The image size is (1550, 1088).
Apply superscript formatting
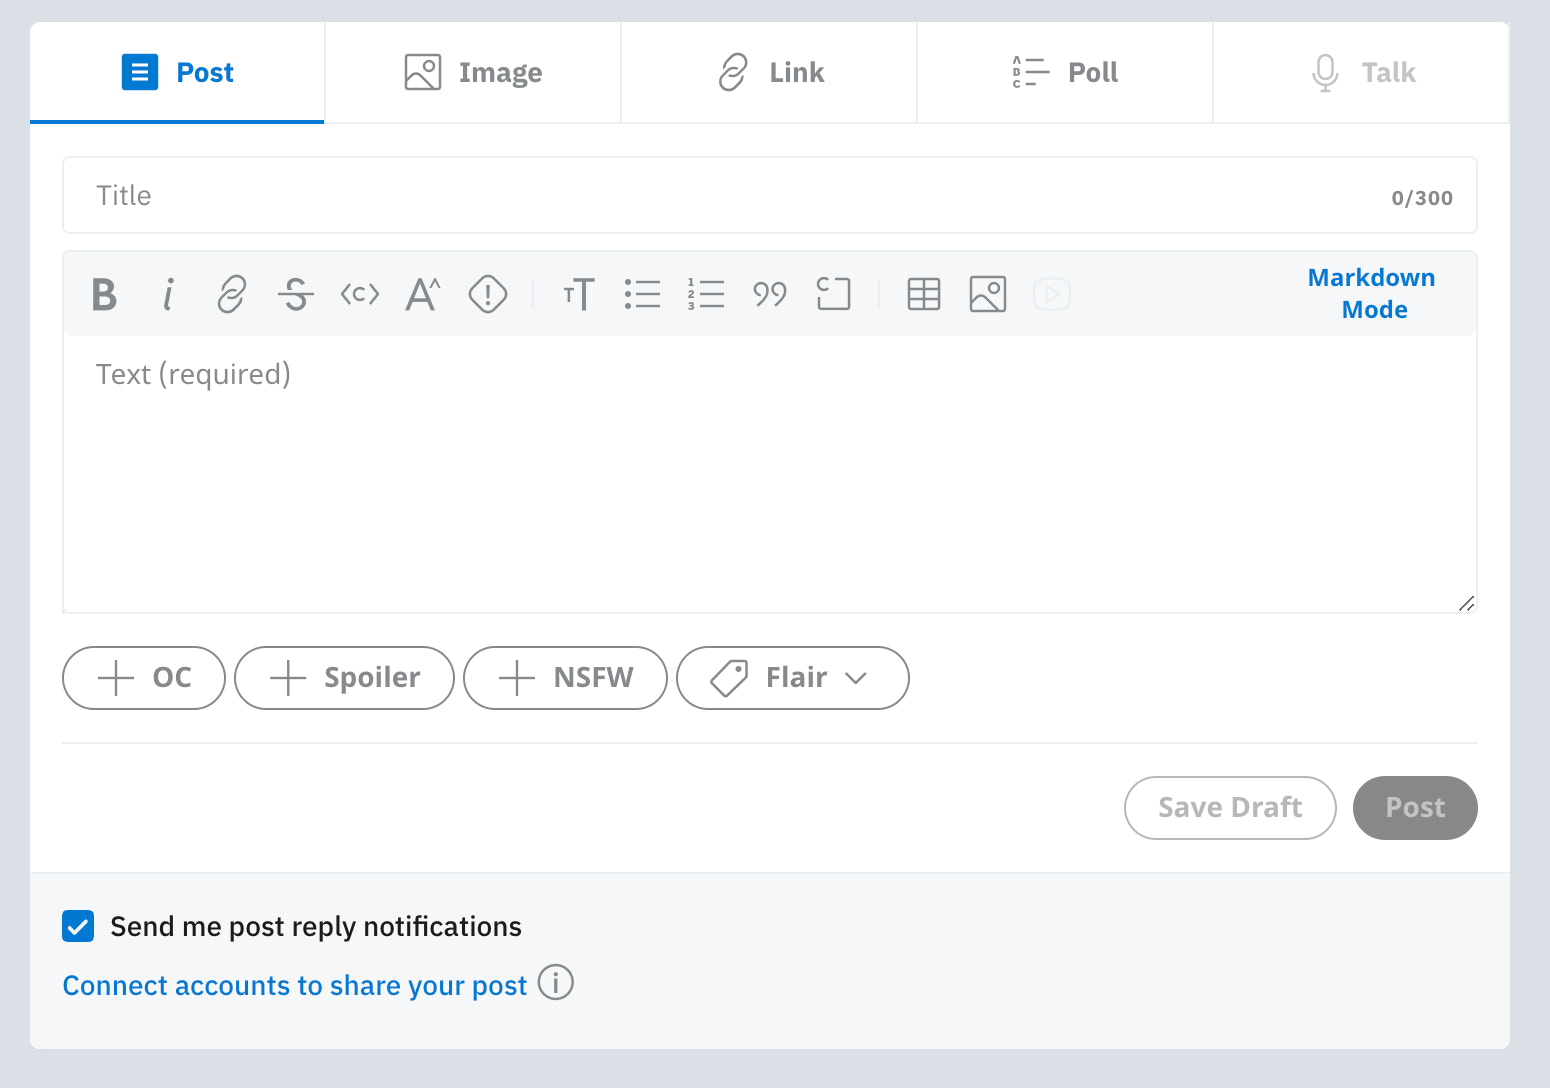[423, 295]
